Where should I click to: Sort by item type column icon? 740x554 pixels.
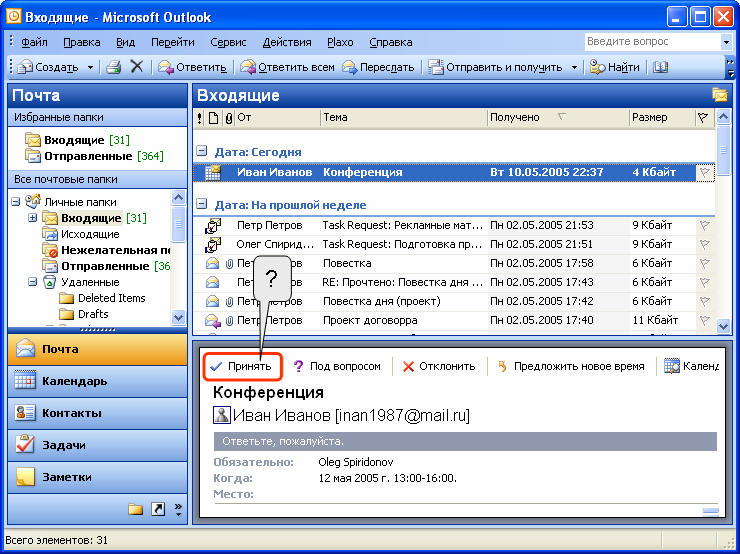point(213,118)
